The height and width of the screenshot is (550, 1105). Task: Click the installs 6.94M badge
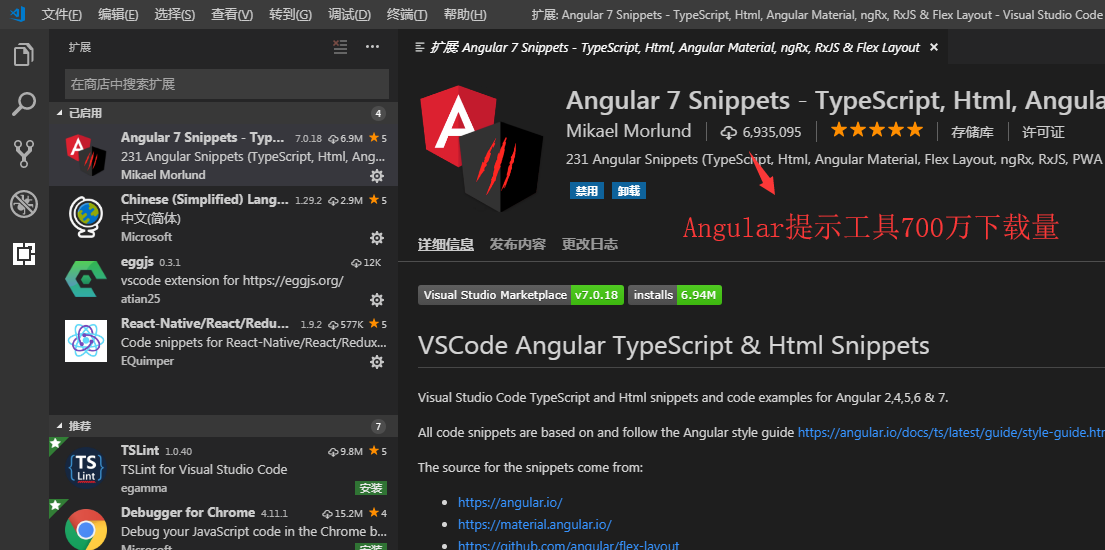675,295
